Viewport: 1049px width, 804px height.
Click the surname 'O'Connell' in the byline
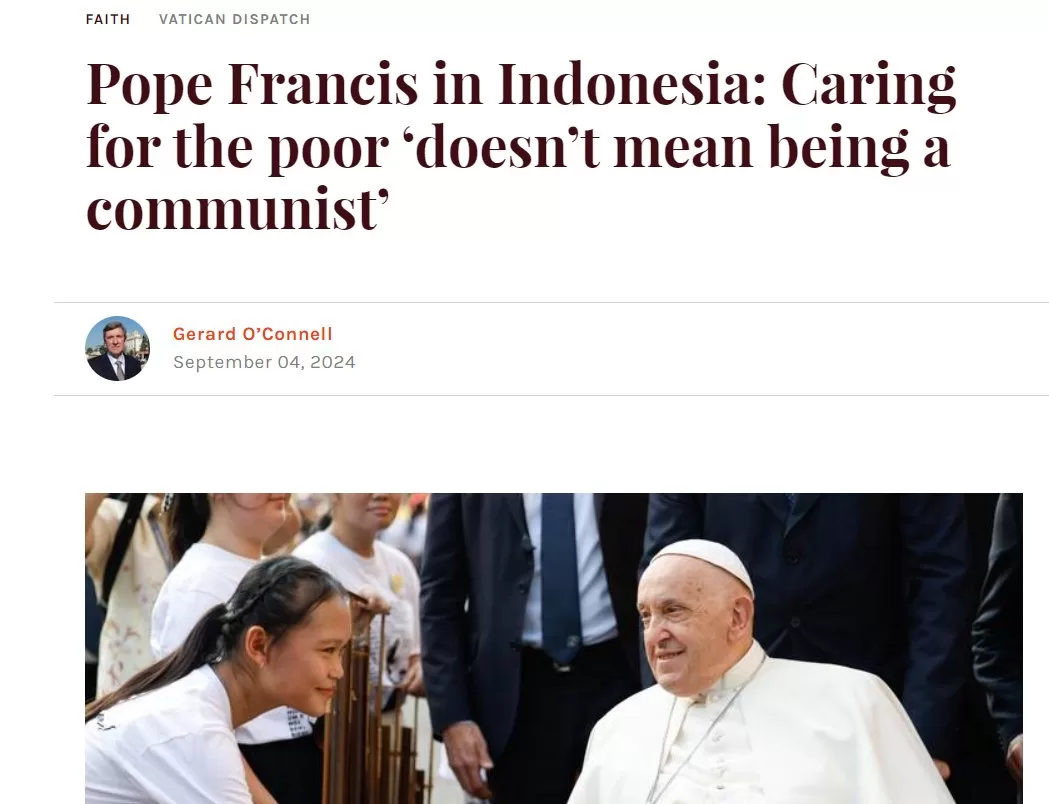pyautogui.click(x=287, y=334)
